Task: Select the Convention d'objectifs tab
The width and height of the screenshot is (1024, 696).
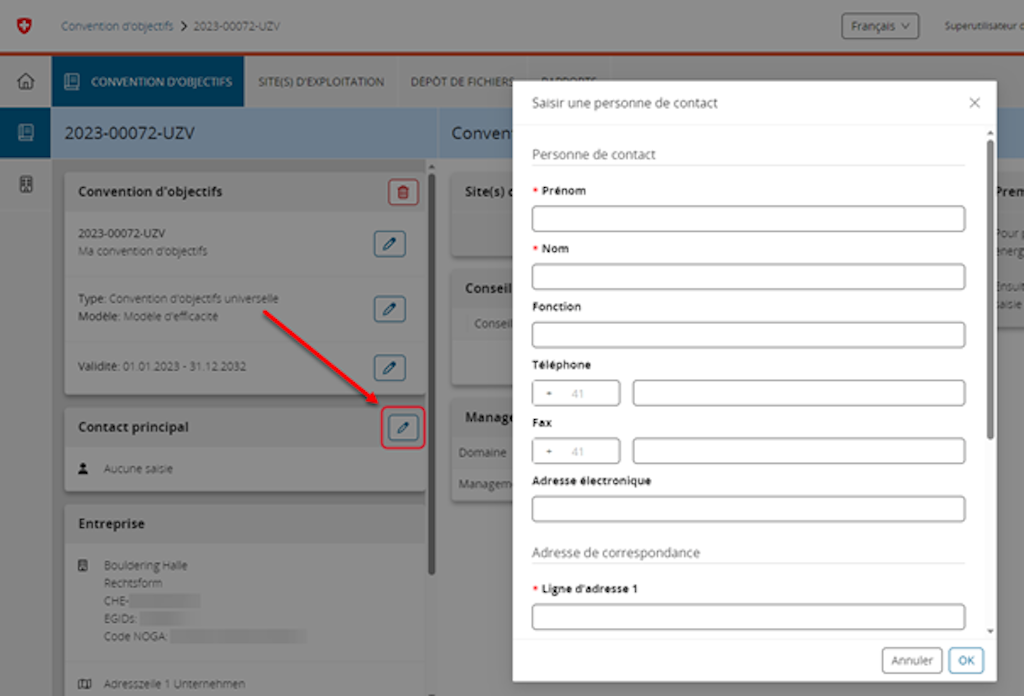Action: click(148, 82)
